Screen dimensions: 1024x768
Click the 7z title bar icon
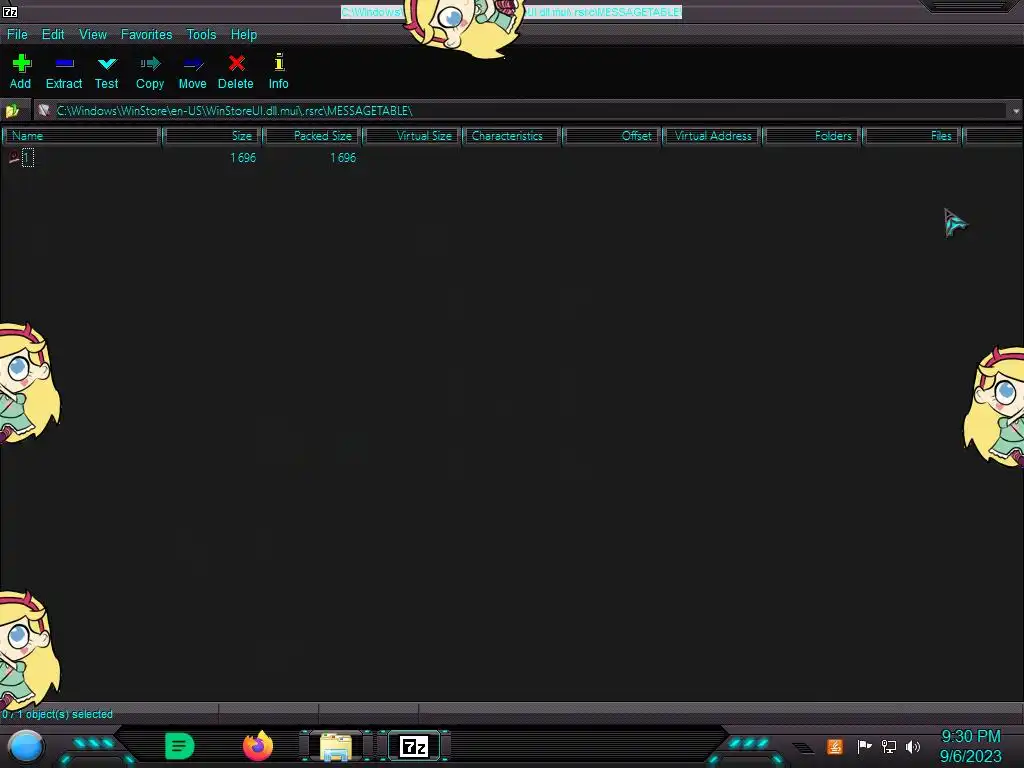click(10, 11)
